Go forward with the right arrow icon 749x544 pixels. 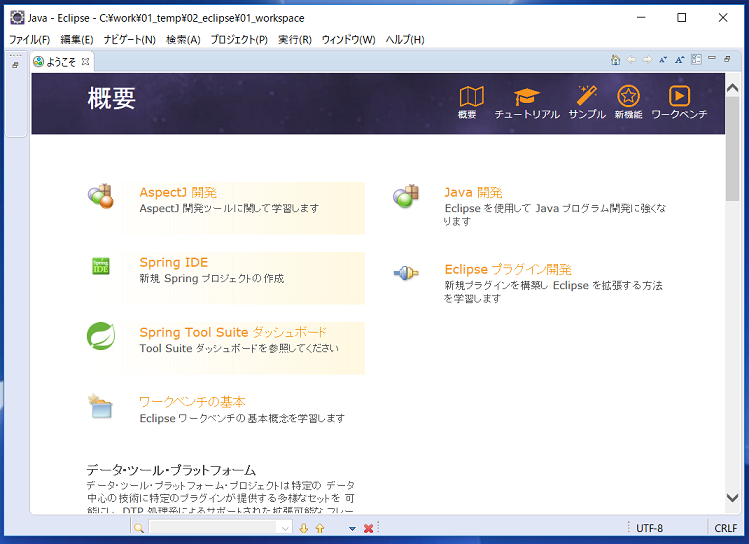[647, 60]
